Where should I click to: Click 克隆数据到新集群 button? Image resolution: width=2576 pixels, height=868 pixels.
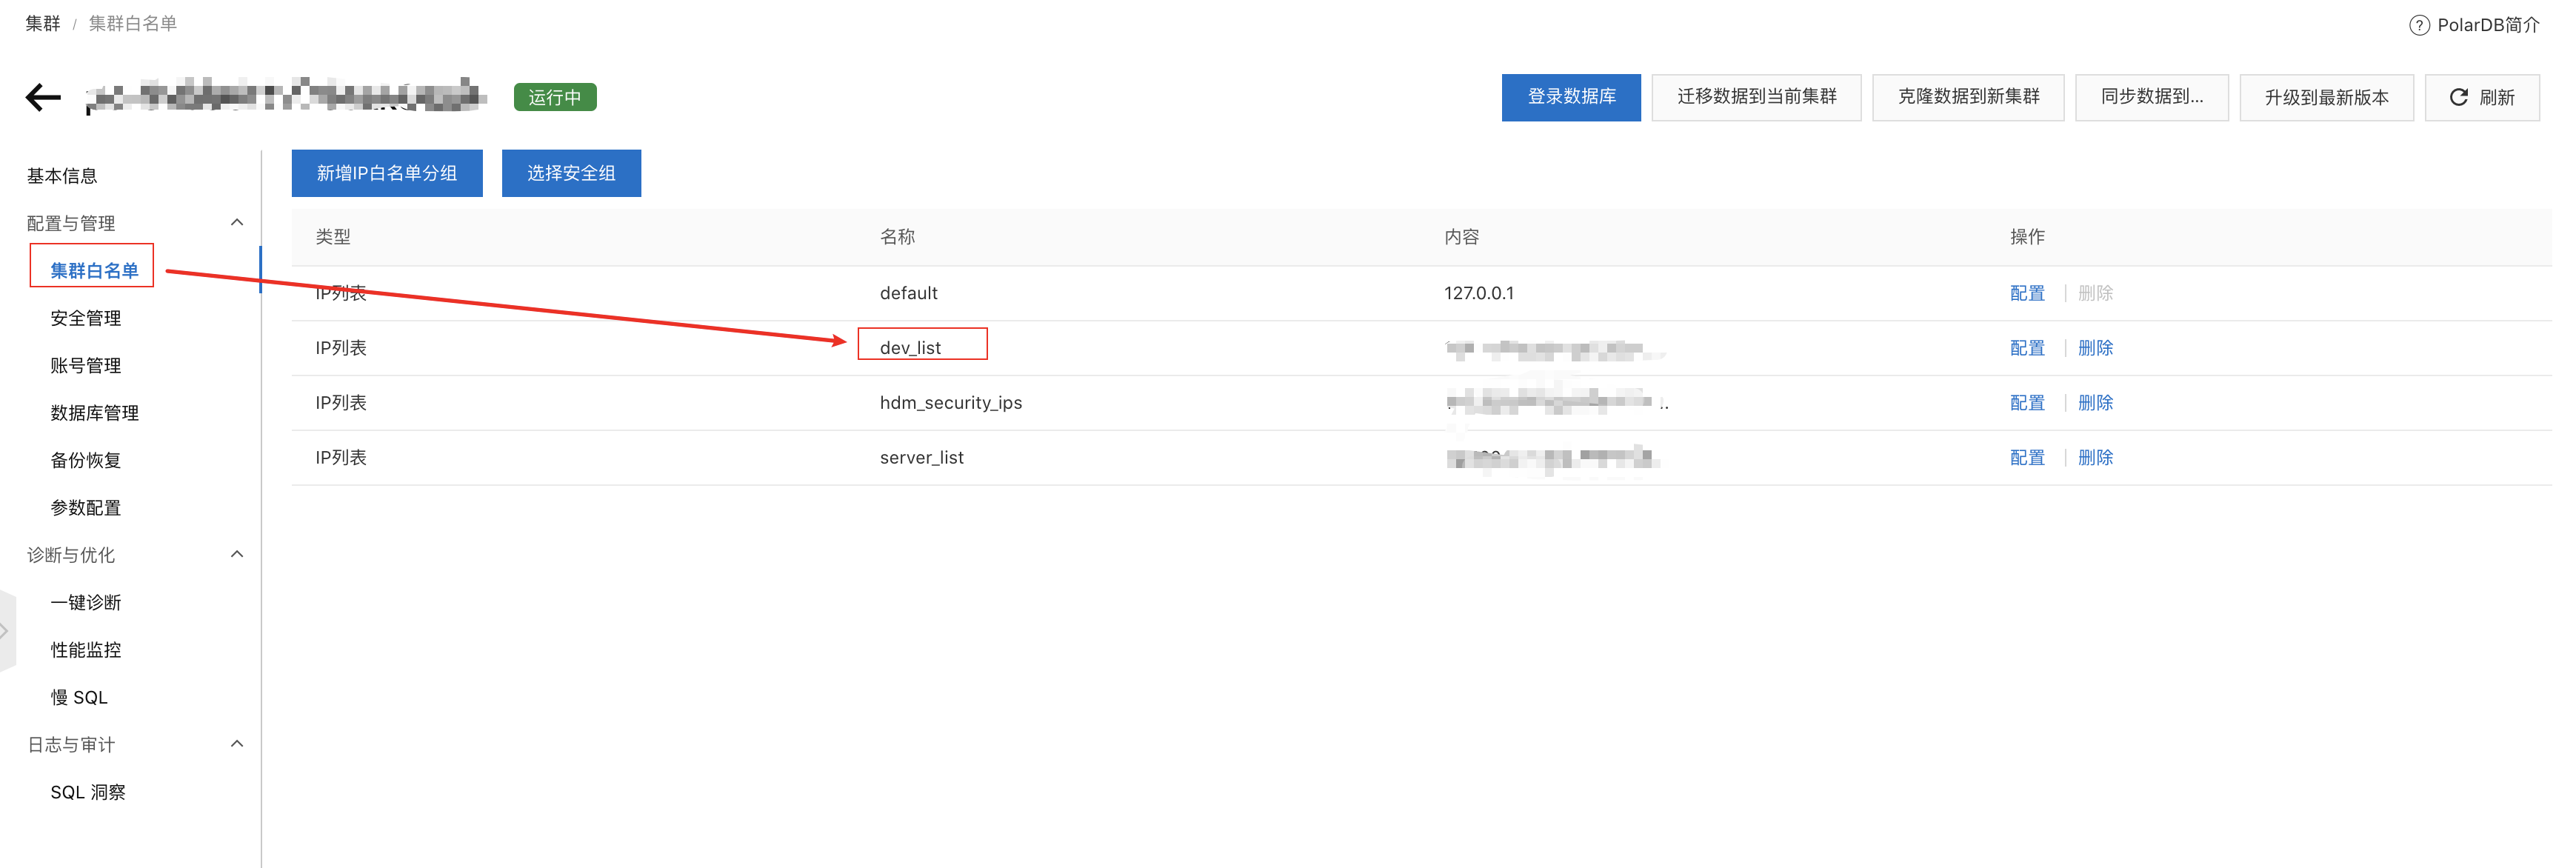[x=1967, y=97]
